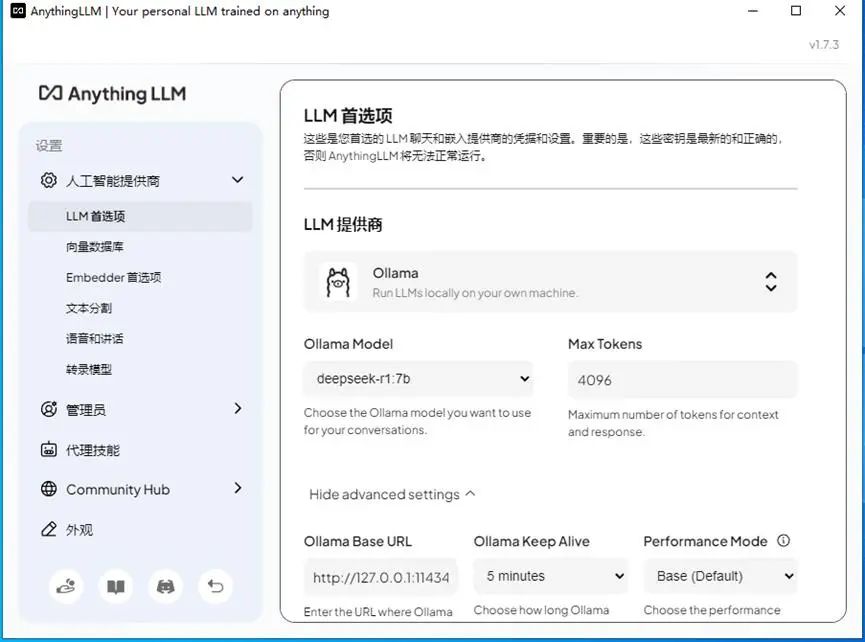Screen dimensions: 865x642
Task: Minimize the AnythingLLM window
Action: point(753,10)
